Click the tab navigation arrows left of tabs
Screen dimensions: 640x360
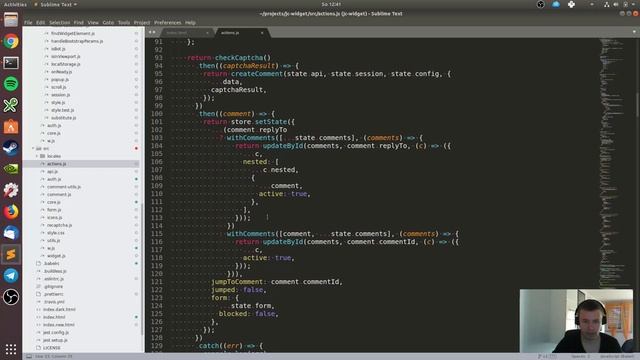tap(152, 32)
